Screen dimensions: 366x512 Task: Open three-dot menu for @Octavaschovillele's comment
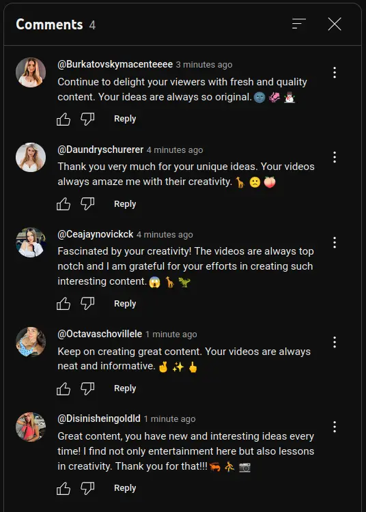pyautogui.click(x=334, y=342)
